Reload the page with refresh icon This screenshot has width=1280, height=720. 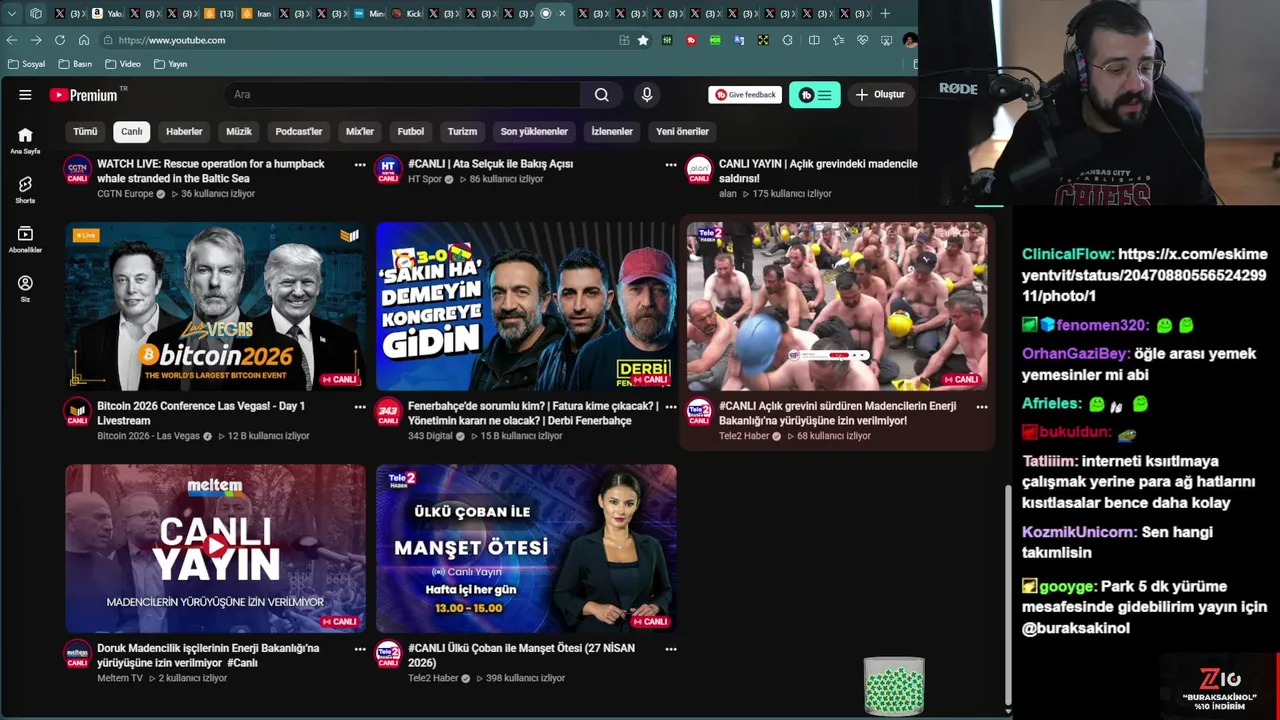pyautogui.click(x=60, y=40)
